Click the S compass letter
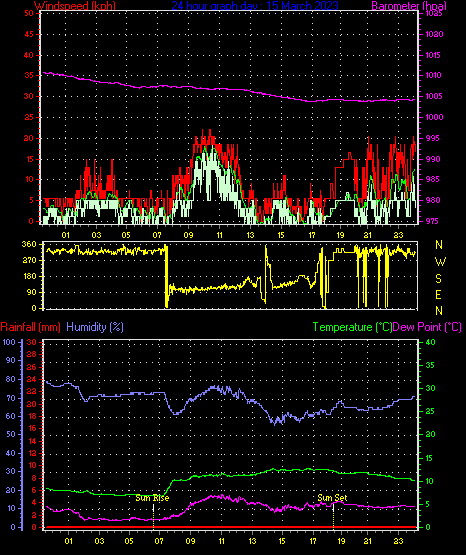This screenshot has height=555, width=466. click(438, 279)
